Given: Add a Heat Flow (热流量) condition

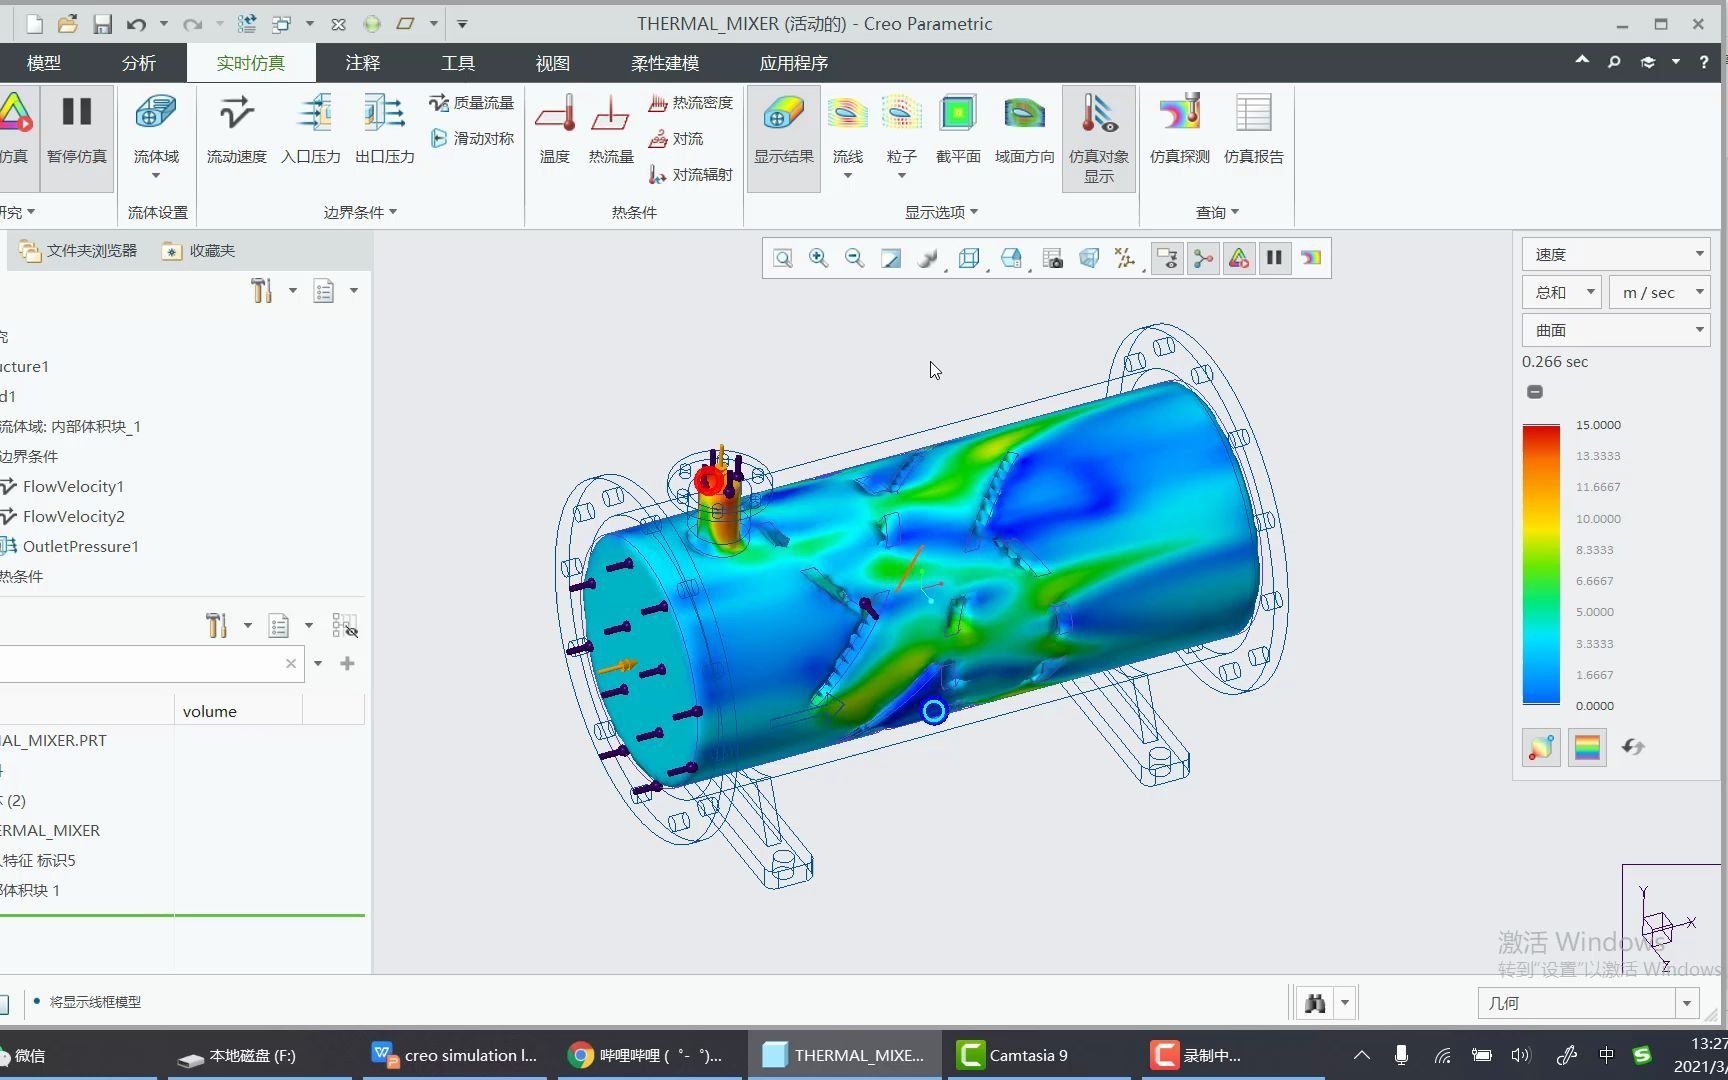Looking at the screenshot, I should coord(611,130).
